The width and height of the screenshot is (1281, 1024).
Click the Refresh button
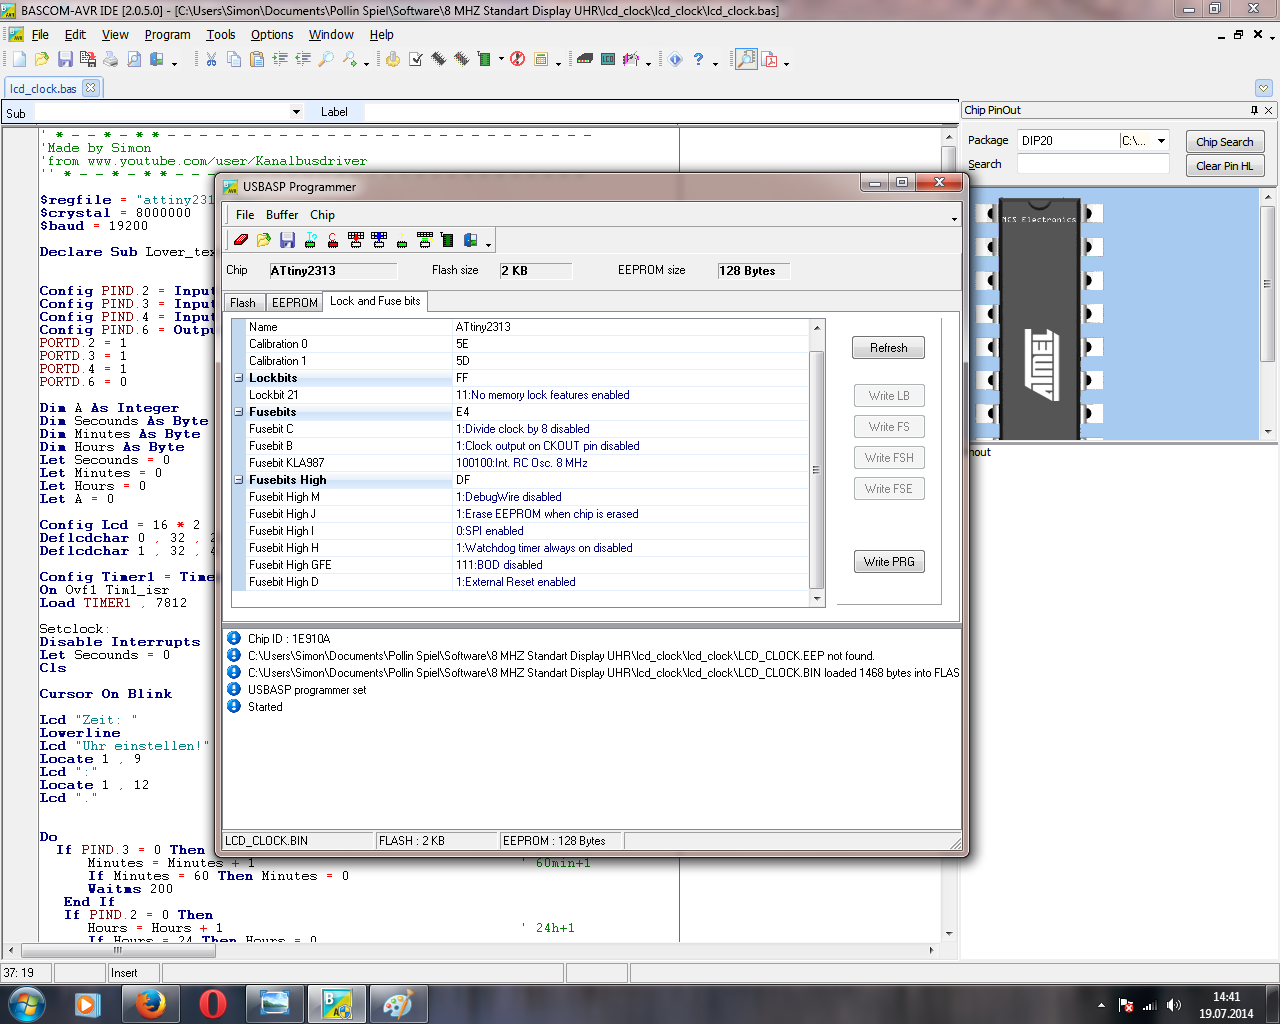pos(888,348)
